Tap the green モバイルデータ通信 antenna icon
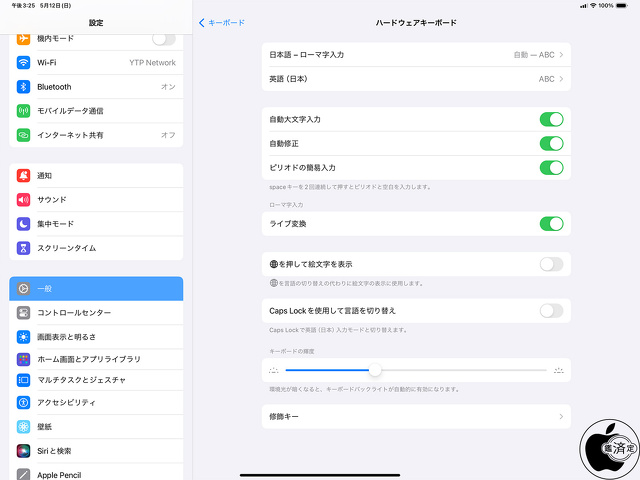The height and width of the screenshot is (480, 640). pyautogui.click(x=23, y=111)
